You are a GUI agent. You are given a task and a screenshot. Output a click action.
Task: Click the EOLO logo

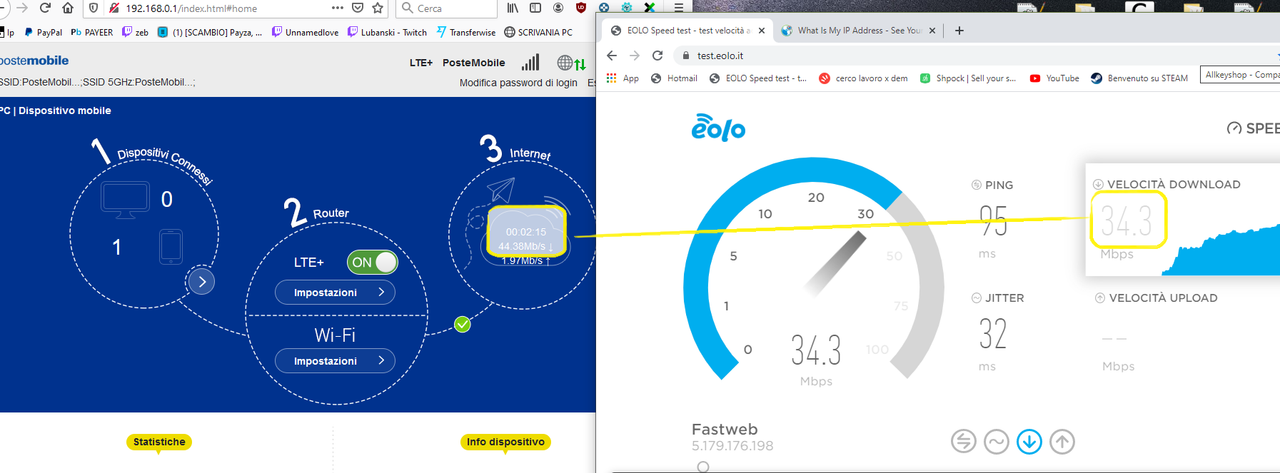coord(719,128)
